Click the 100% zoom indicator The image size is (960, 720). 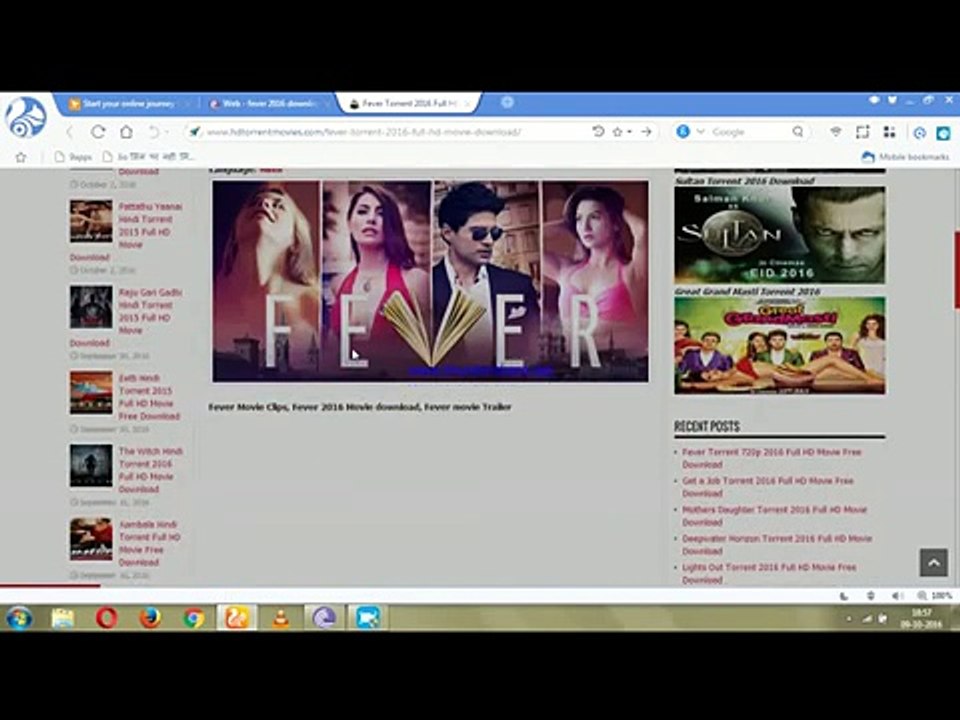tap(935, 596)
